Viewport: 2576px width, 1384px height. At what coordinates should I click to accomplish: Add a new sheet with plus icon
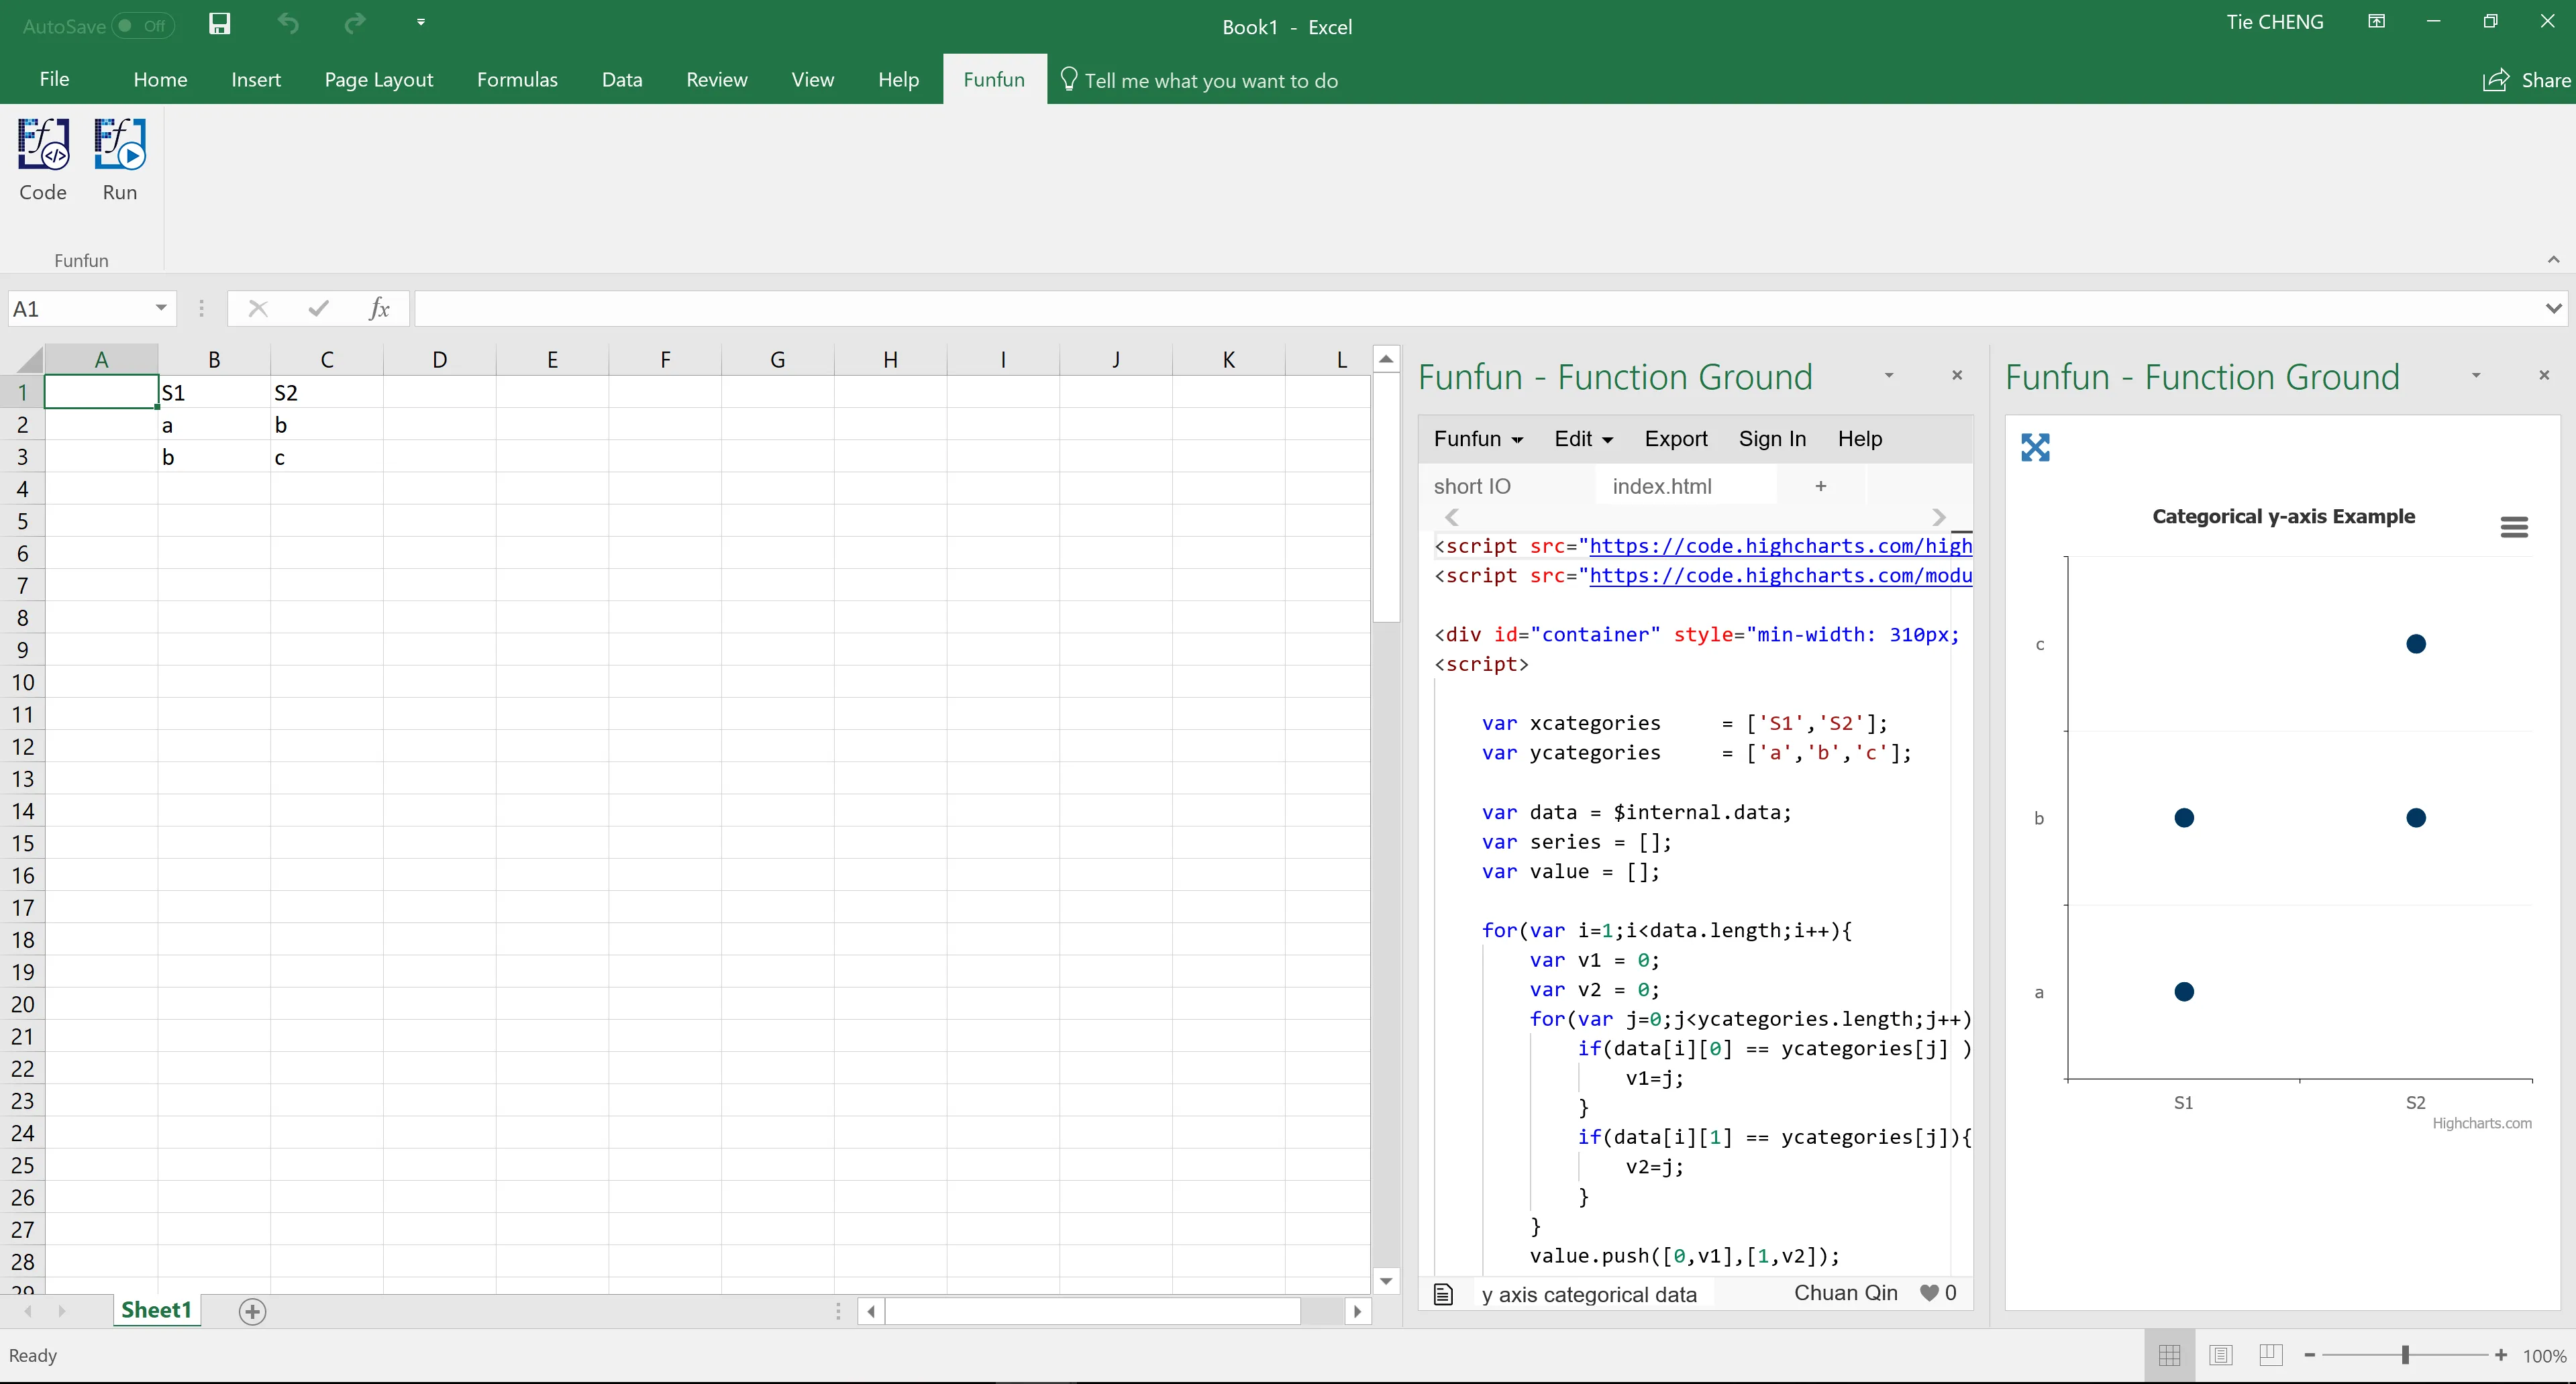(252, 1311)
